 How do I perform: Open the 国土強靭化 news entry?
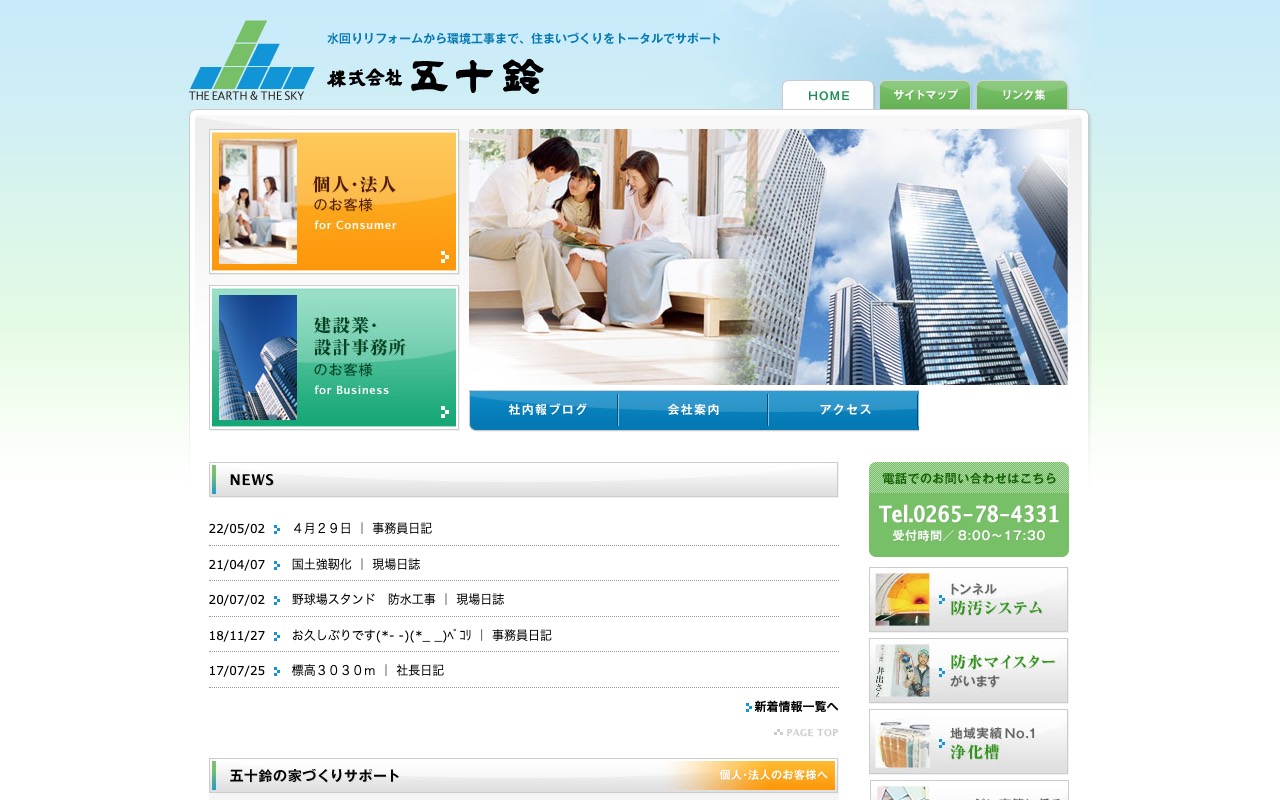(x=322, y=564)
